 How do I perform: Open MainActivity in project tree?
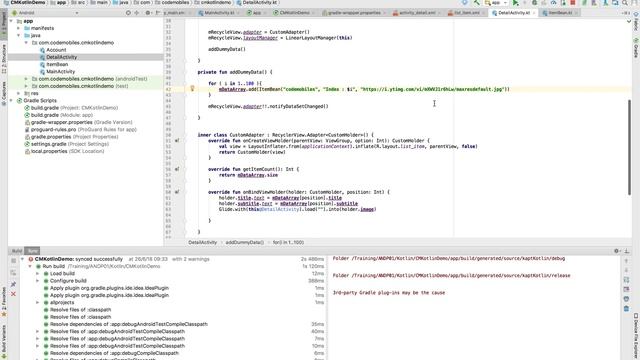pyautogui.click(x=60, y=72)
